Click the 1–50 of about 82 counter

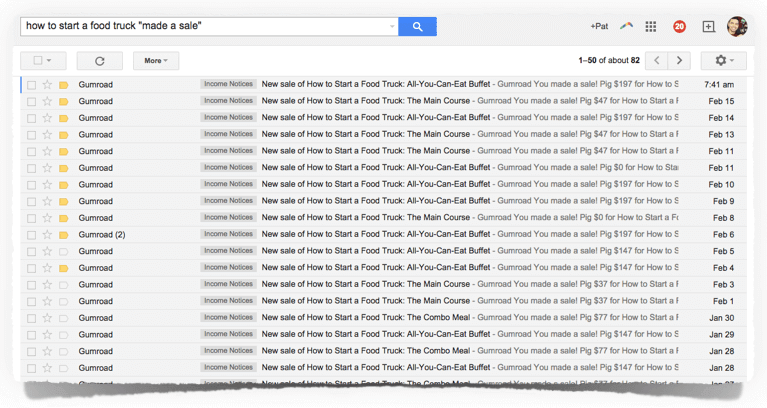[x=609, y=60]
